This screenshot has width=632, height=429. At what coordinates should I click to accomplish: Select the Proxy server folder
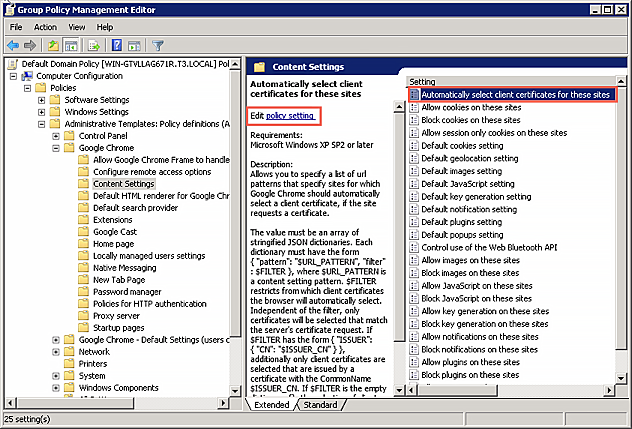pyautogui.click(x=119, y=316)
